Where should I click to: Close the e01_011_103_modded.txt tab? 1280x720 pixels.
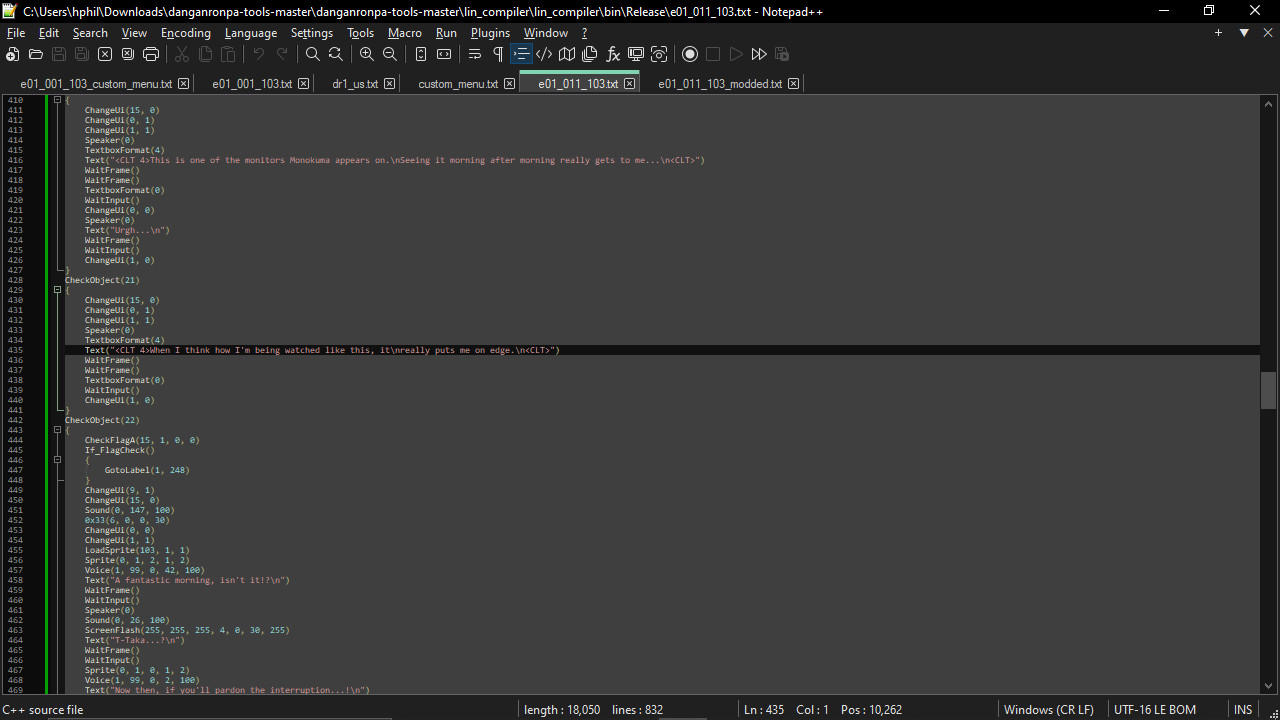point(793,83)
